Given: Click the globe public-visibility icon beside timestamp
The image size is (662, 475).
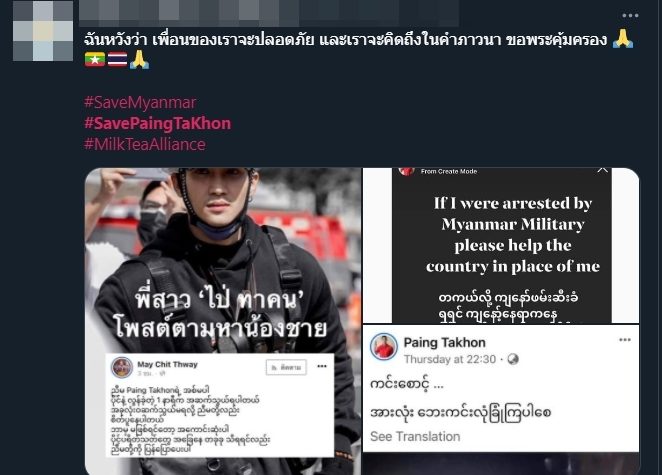Looking at the screenshot, I should pos(513,359).
